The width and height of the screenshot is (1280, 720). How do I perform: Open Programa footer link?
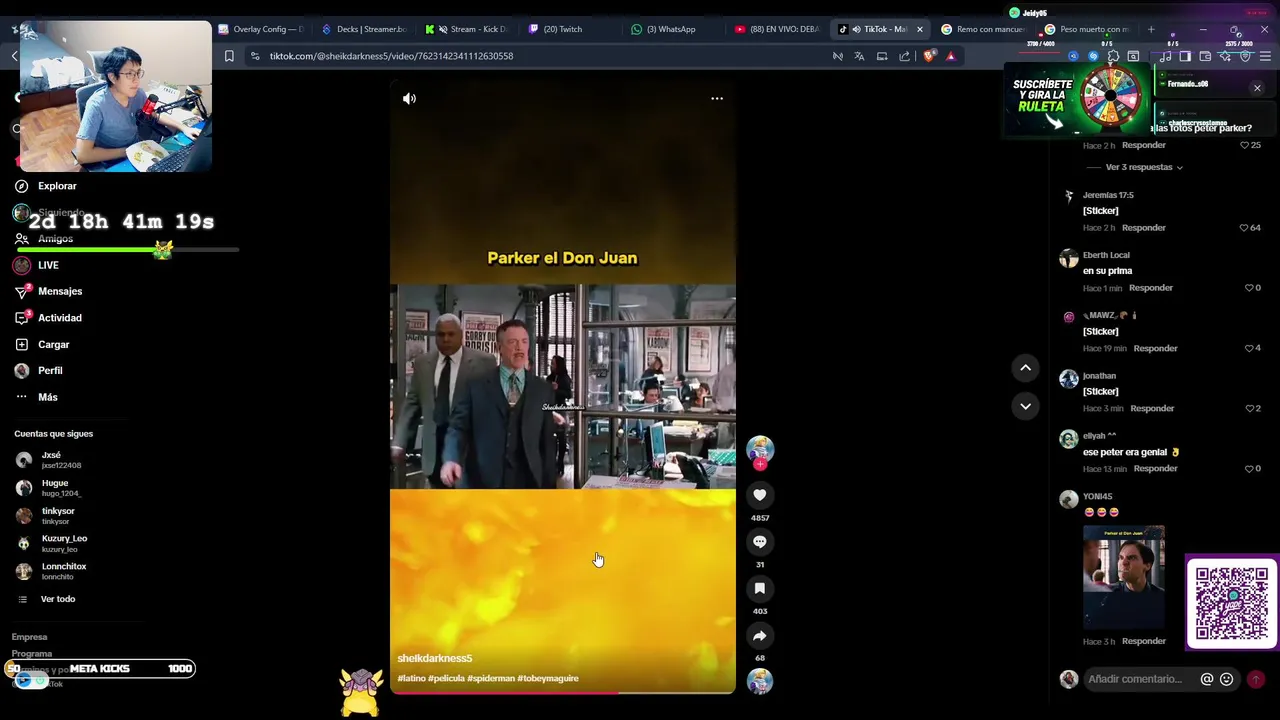[x=32, y=654]
